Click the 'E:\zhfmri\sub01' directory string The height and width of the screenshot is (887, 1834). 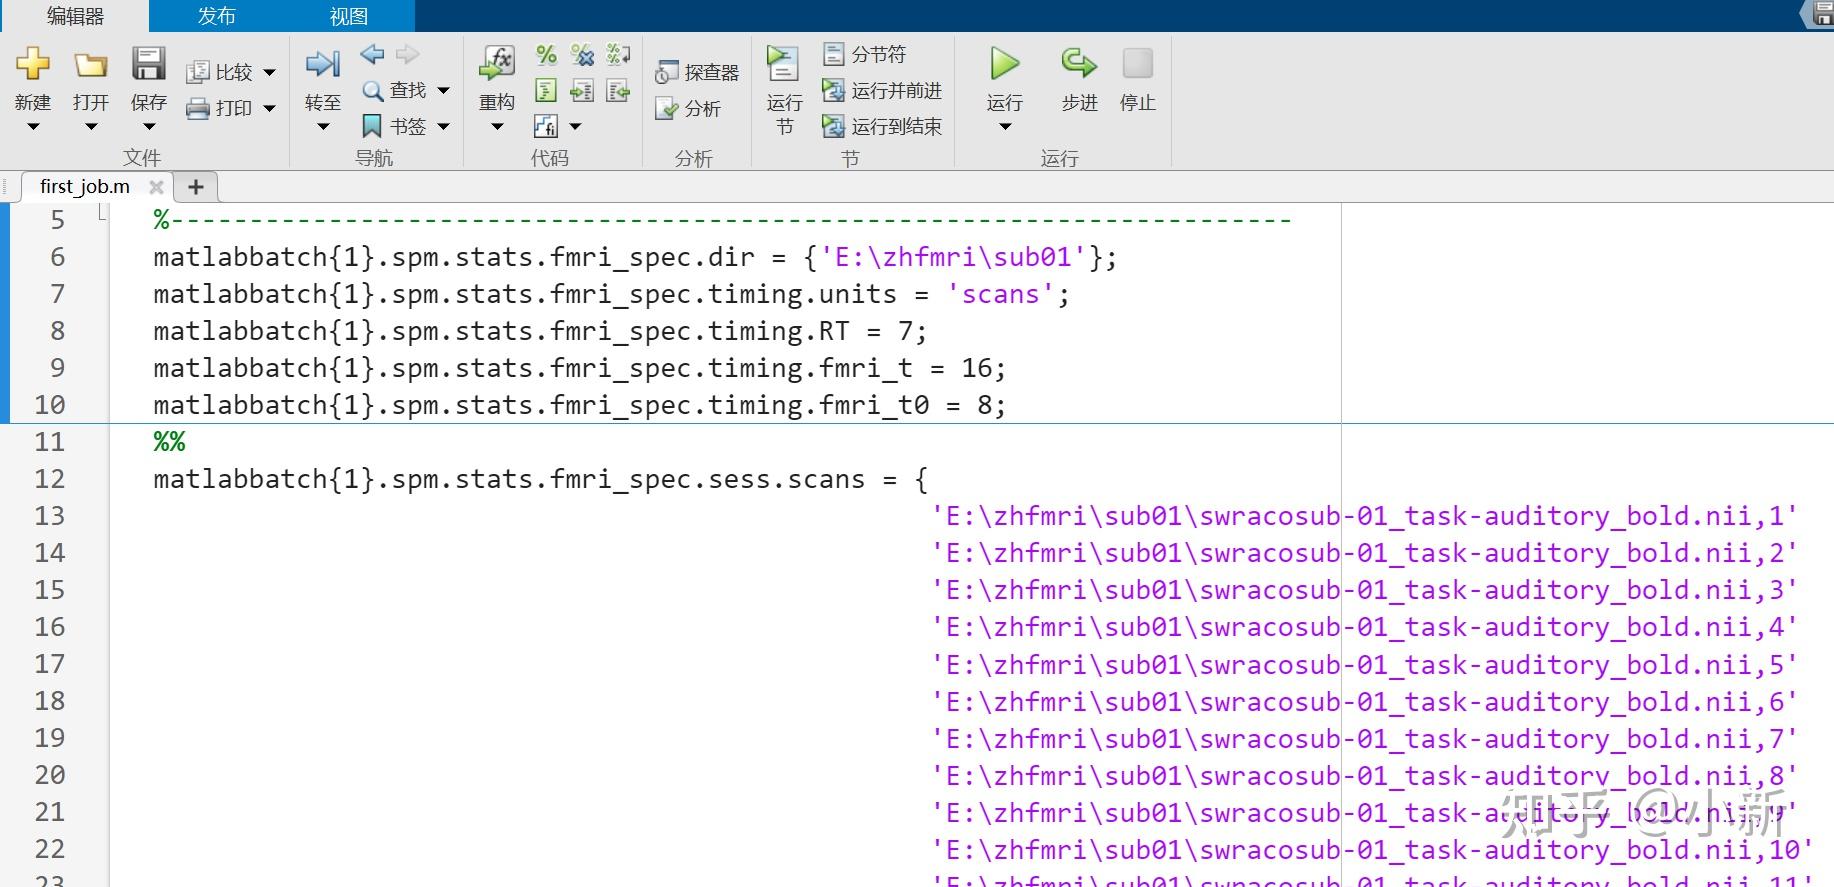click(953, 257)
